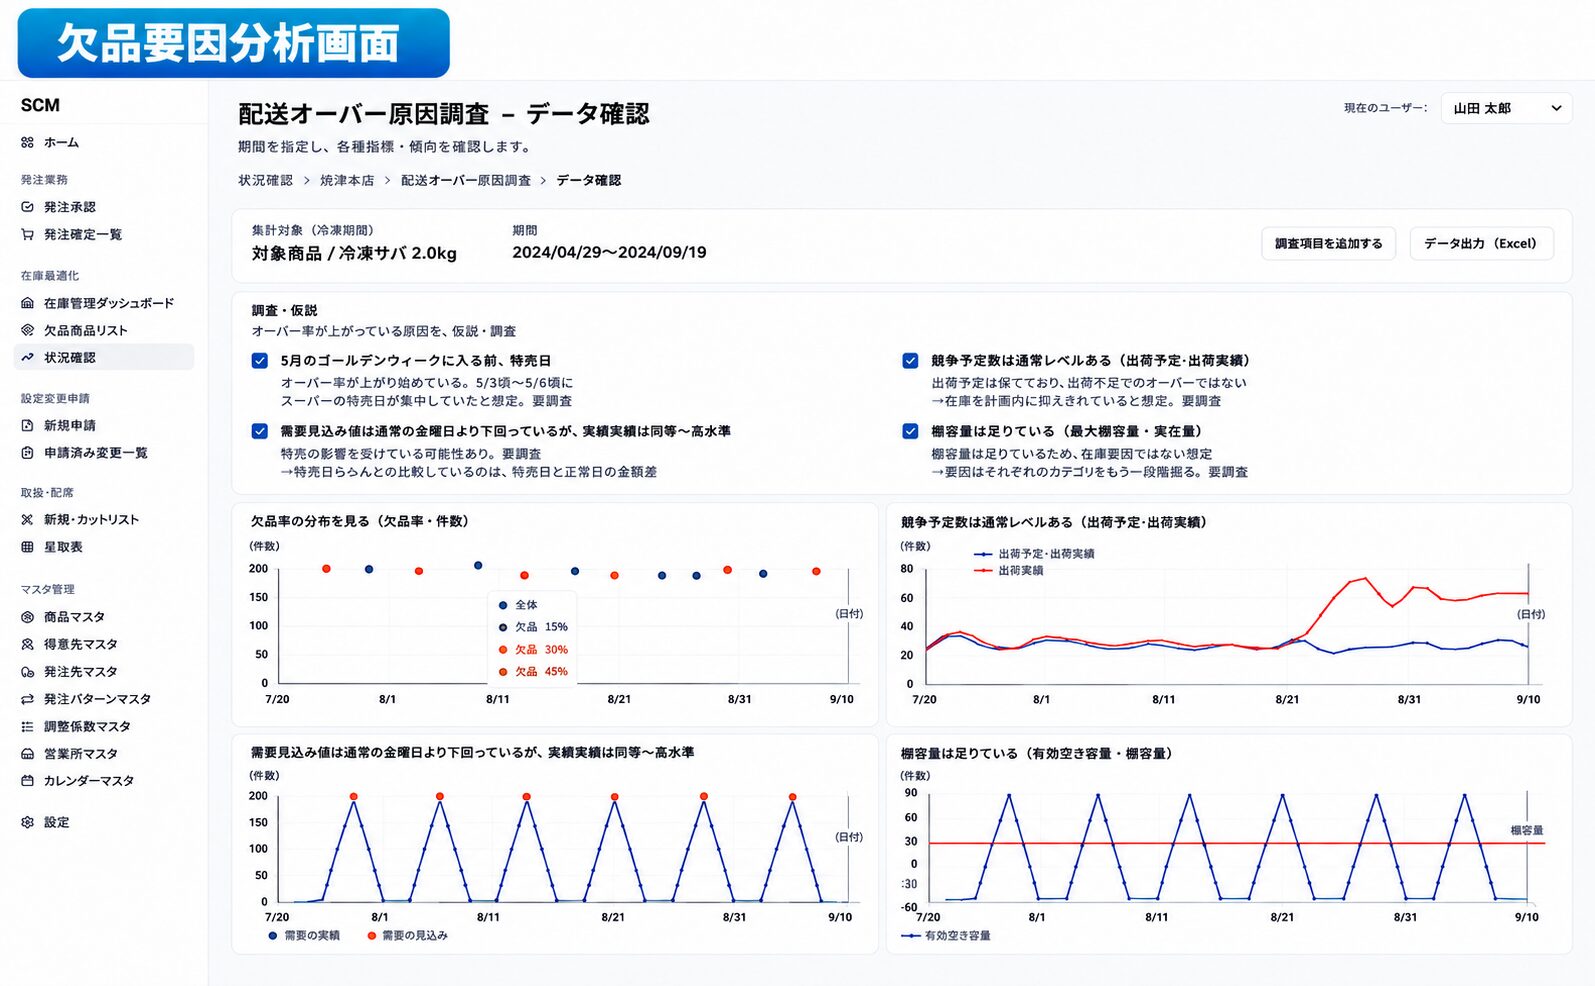The width and height of the screenshot is (1595, 986).
Task: Follow the 配送オーバー原因調査 breadcrumb link
Action: pos(466,180)
